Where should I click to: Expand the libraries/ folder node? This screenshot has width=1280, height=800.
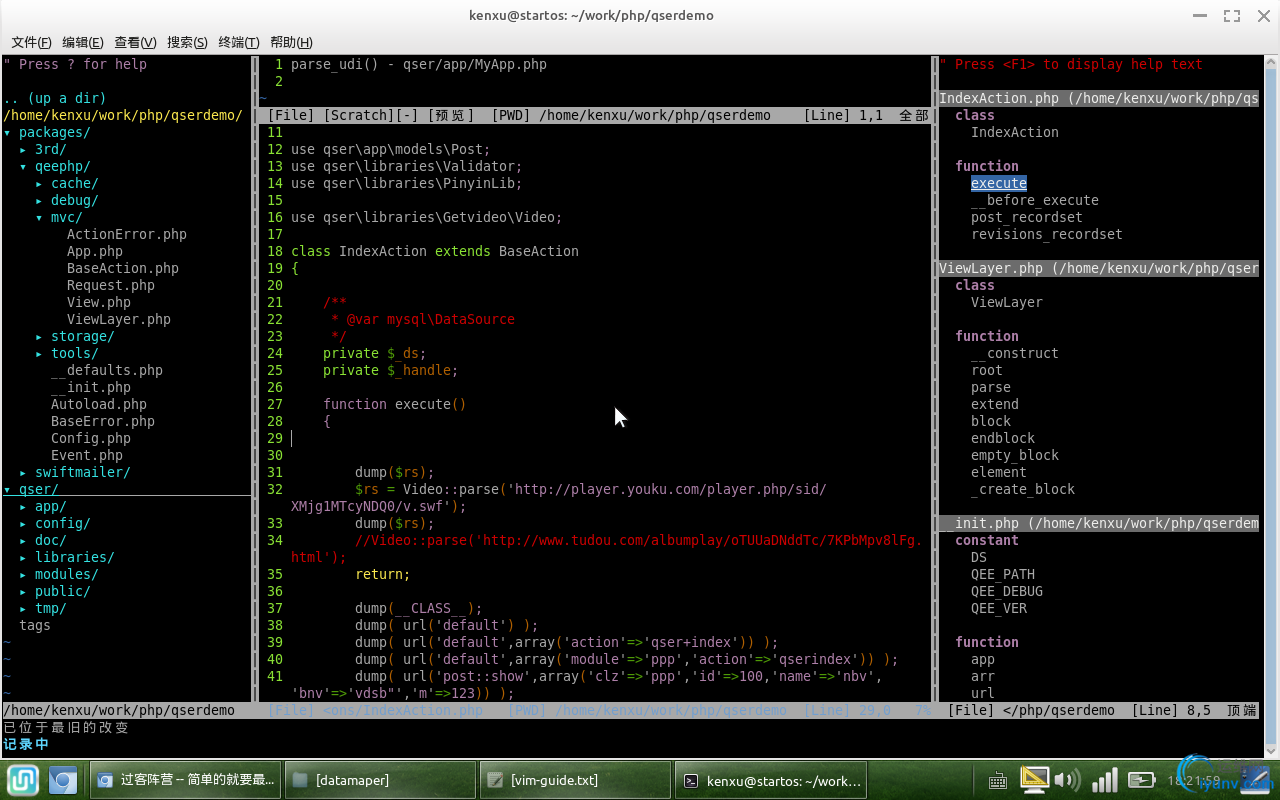[67, 557]
